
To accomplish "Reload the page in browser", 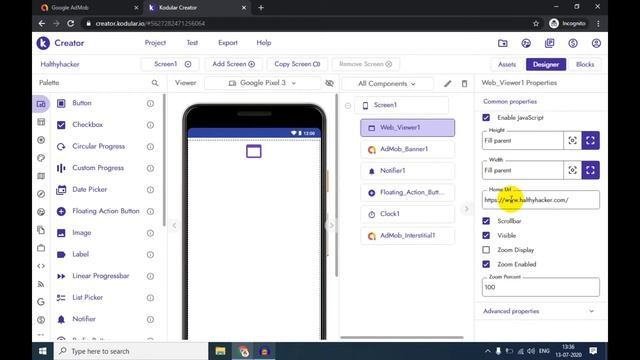I will coord(71,24).
